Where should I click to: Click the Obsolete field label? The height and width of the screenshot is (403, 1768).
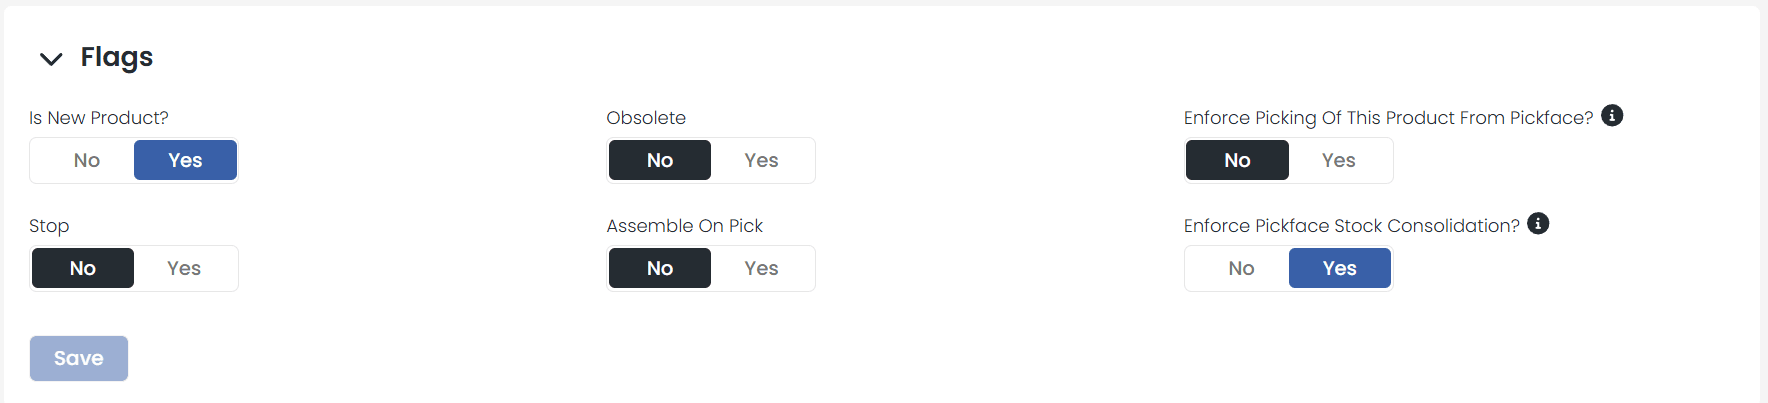click(646, 118)
